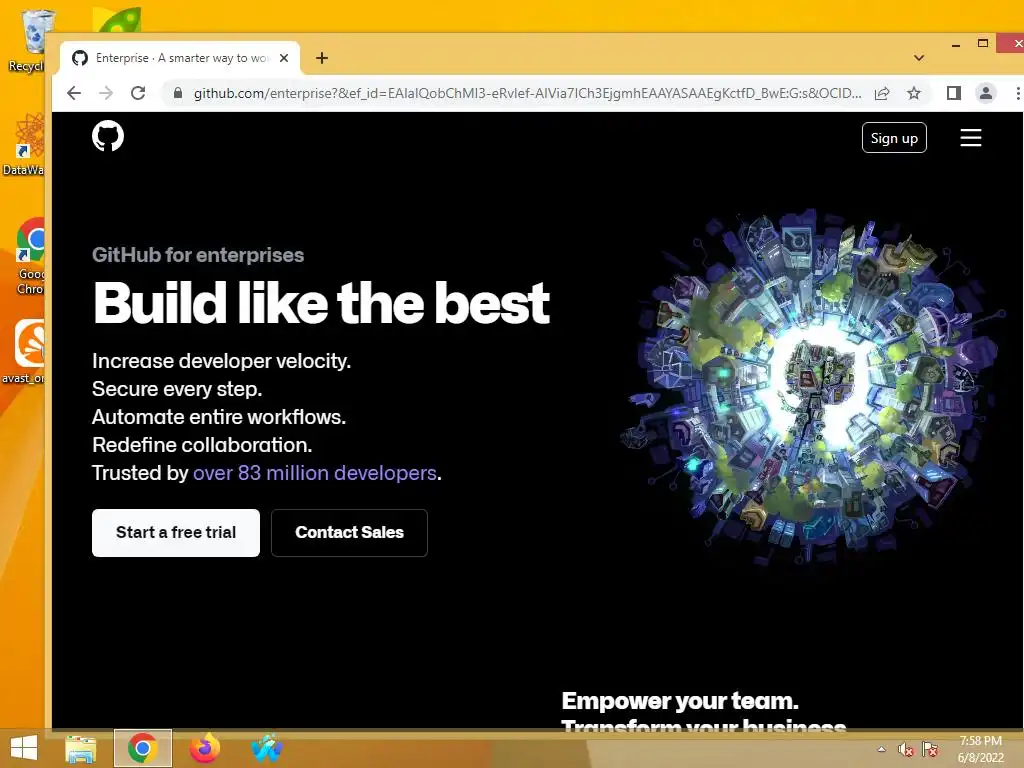1024x768 pixels.
Task: Click the Build like the best heading
Action: pyautogui.click(x=321, y=303)
